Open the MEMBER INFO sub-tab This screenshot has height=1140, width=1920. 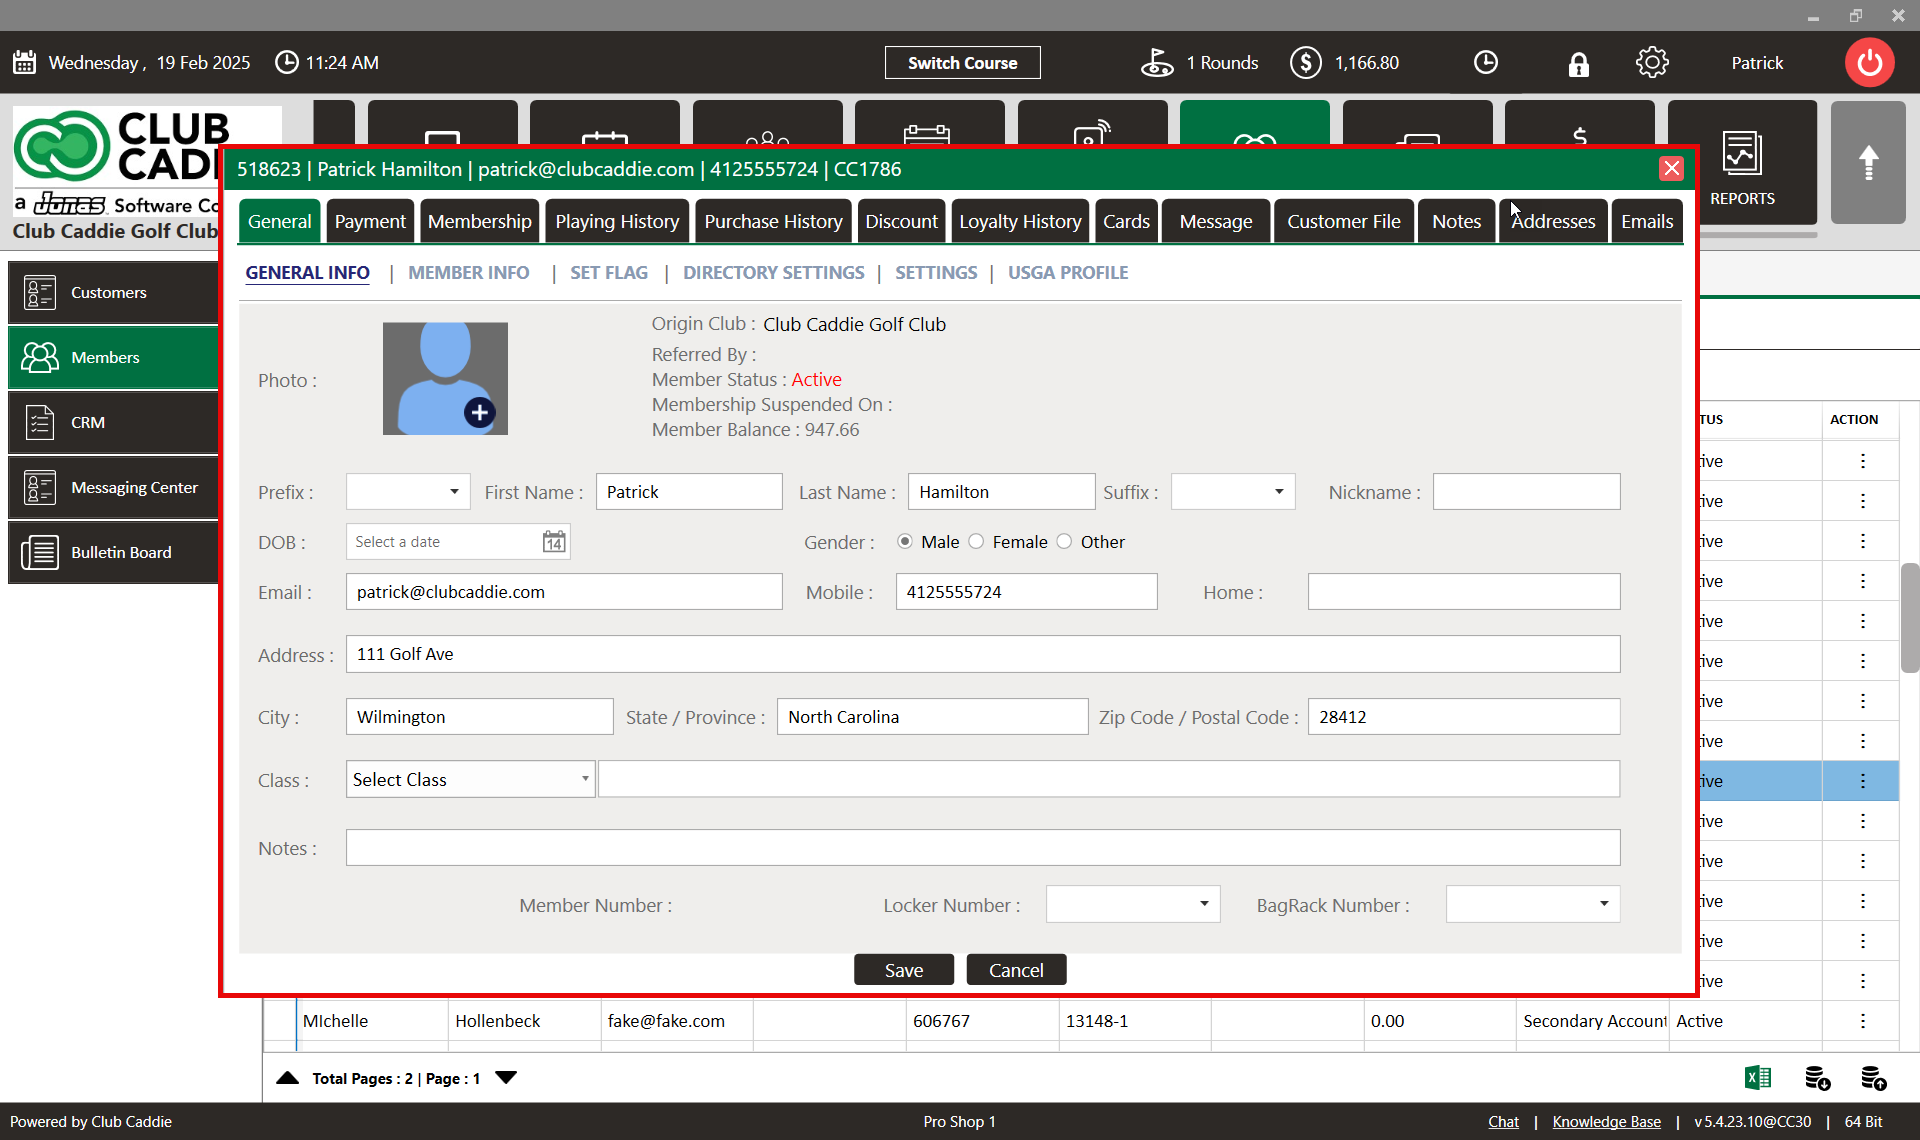(x=468, y=272)
